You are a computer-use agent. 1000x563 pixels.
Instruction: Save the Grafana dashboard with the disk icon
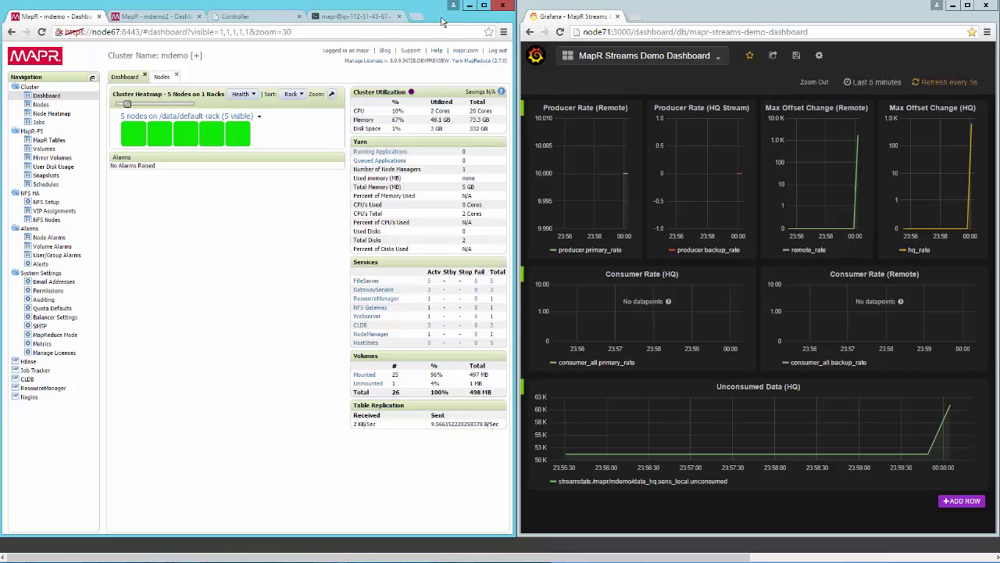tap(796, 55)
